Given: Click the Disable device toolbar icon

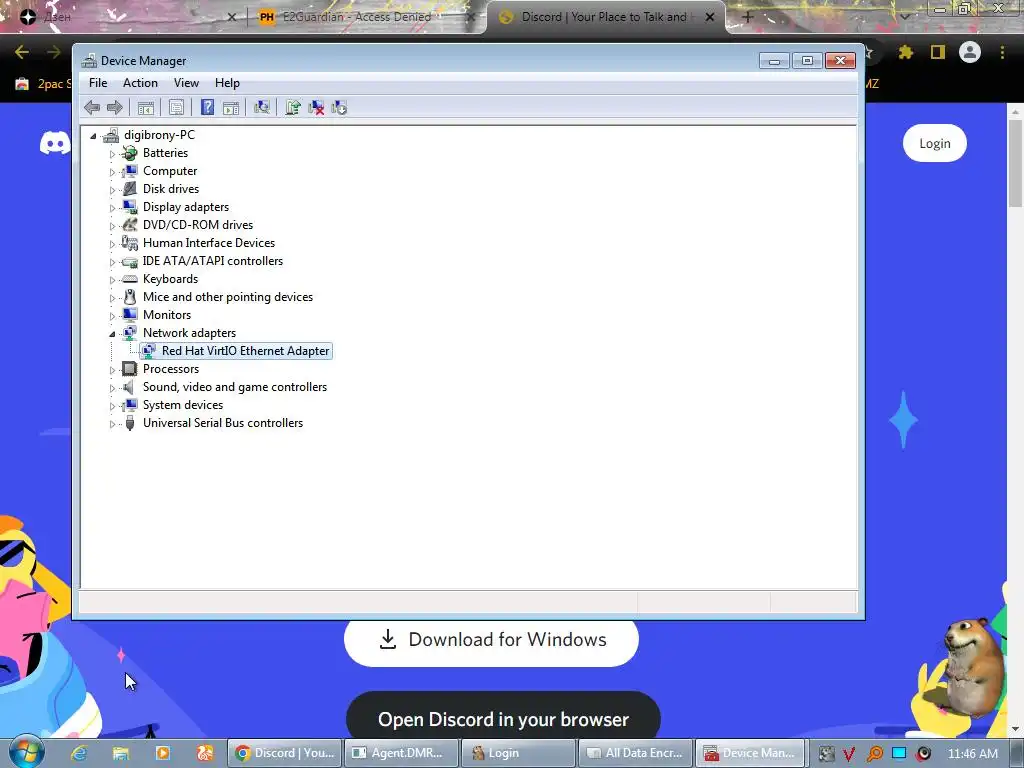Looking at the screenshot, I should 339,108.
